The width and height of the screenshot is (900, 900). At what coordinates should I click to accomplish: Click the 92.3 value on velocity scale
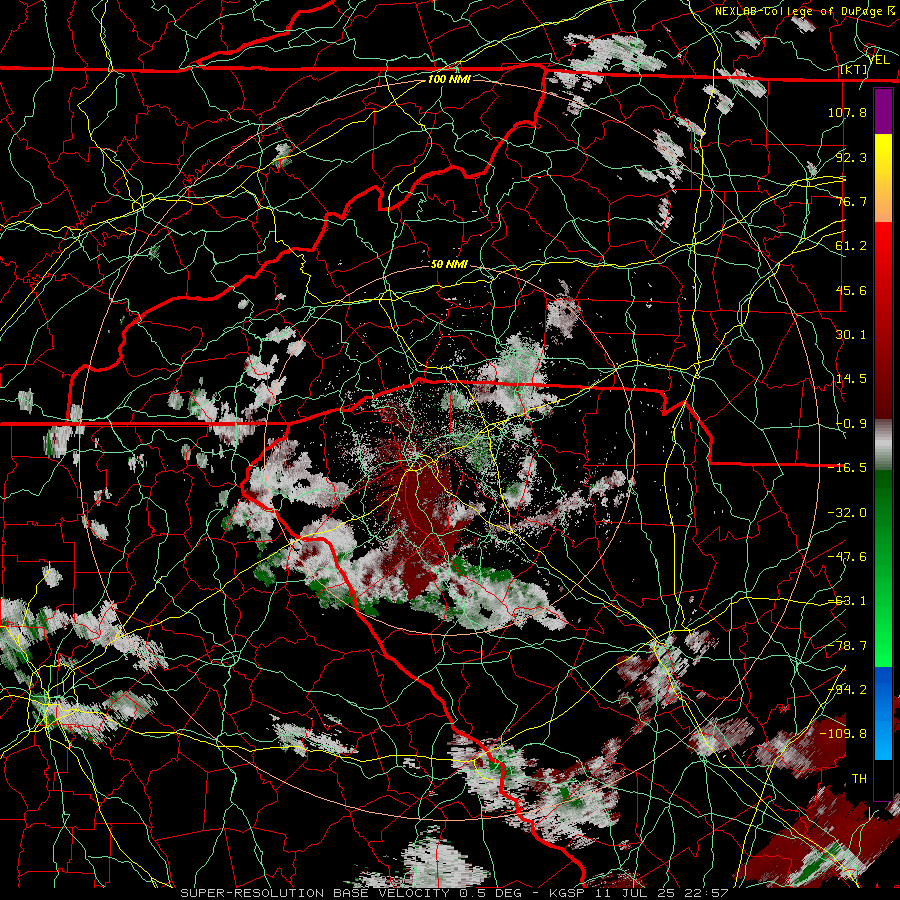[851, 157]
